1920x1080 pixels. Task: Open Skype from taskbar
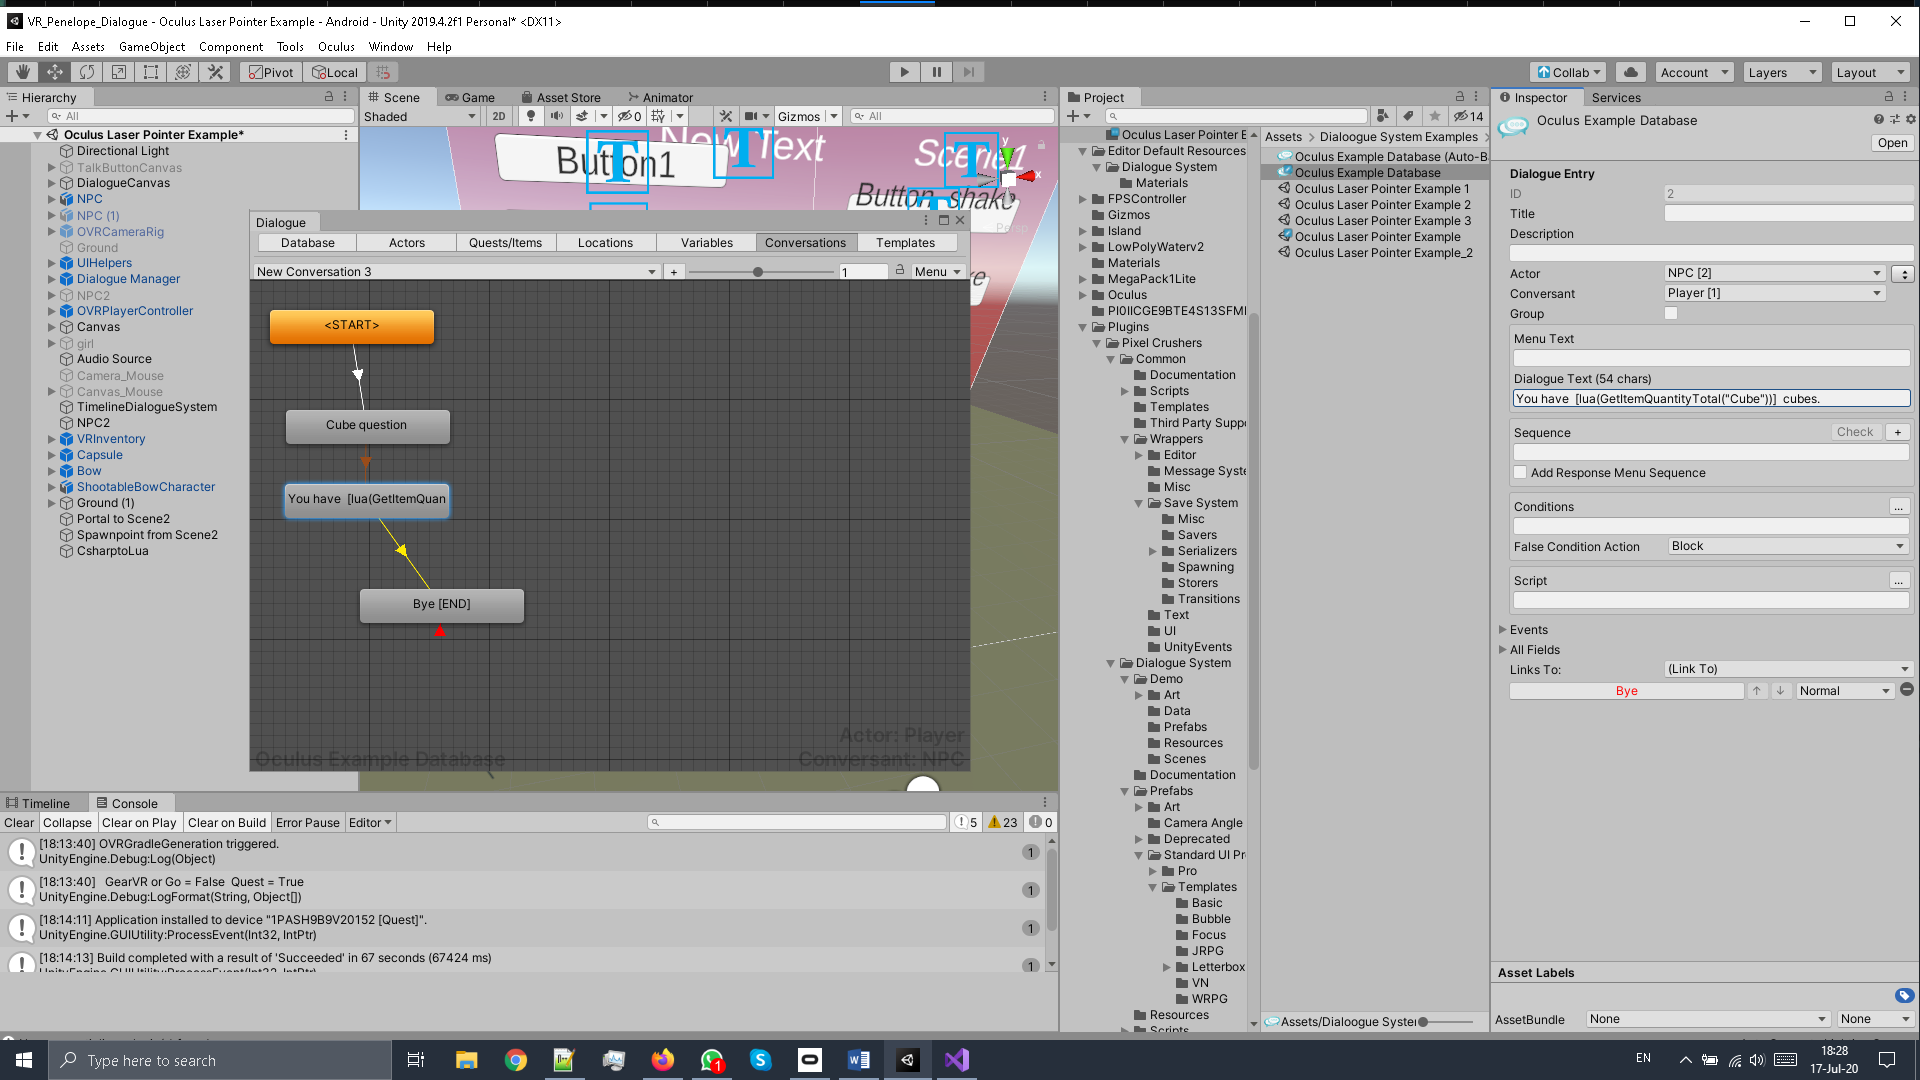761,1060
